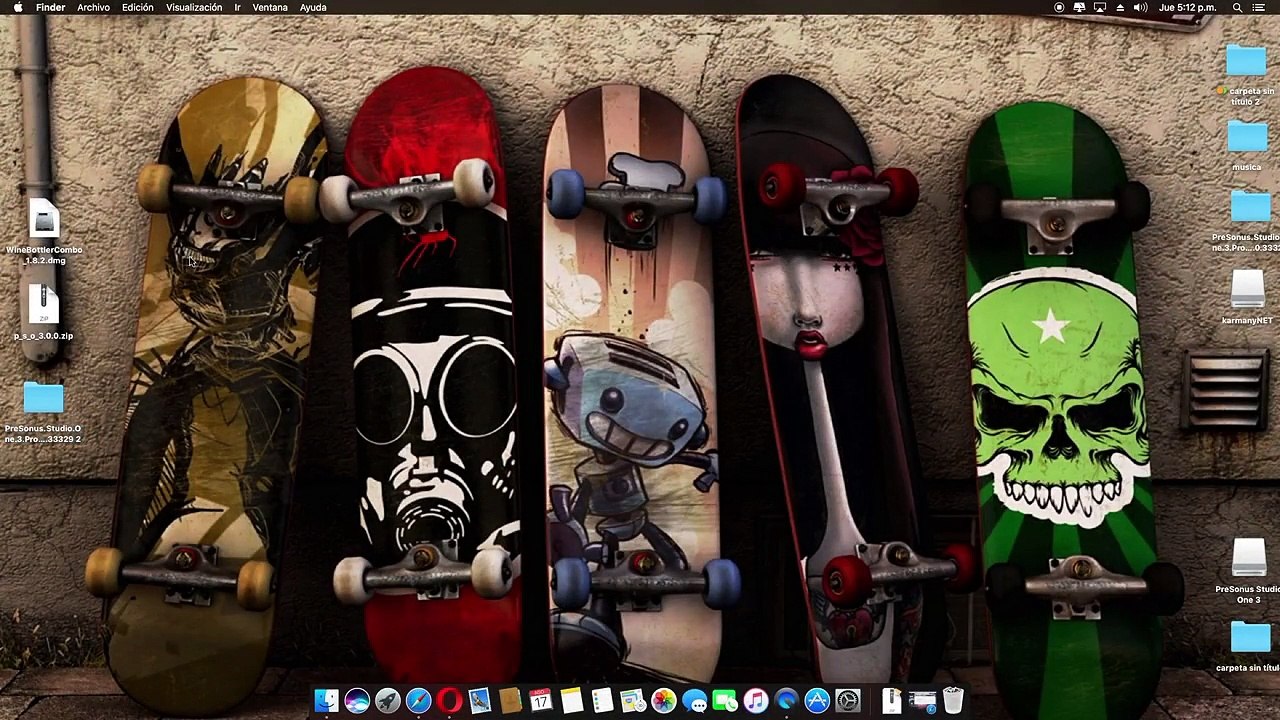Open the Trash in the dock
The height and width of the screenshot is (720, 1280).
[953, 701]
